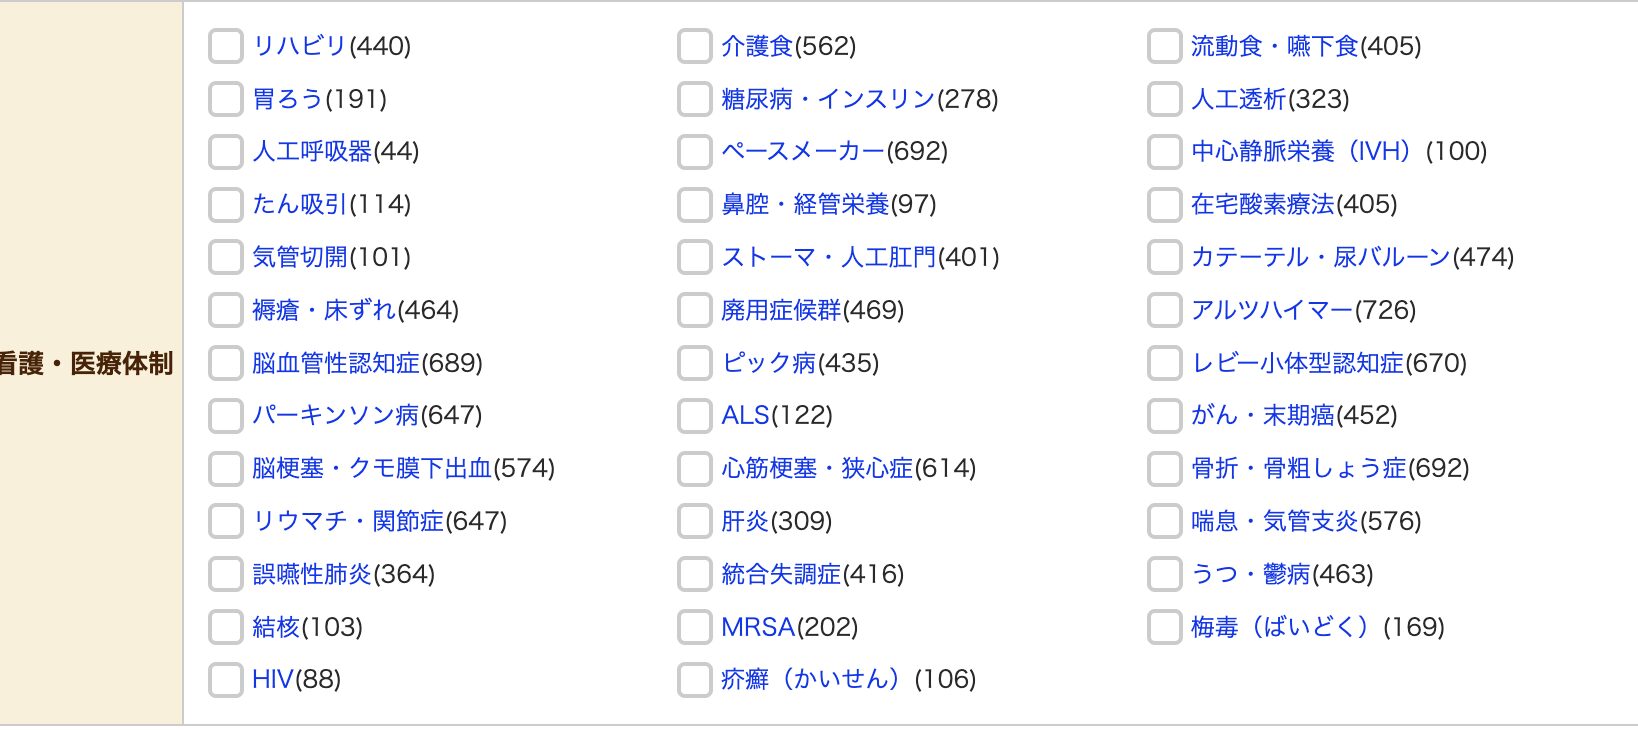Tick the 胃ろう checkbox
Image resolution: width=1638 pixels, height=730 pixels.
click(226, 99)
